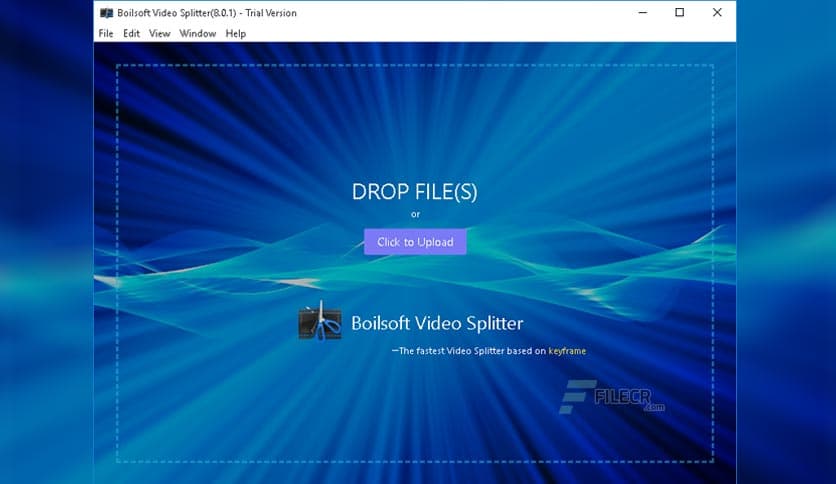
Task: Click the Boilsoft Video Splitter logo text
Action: click(437, 323)
